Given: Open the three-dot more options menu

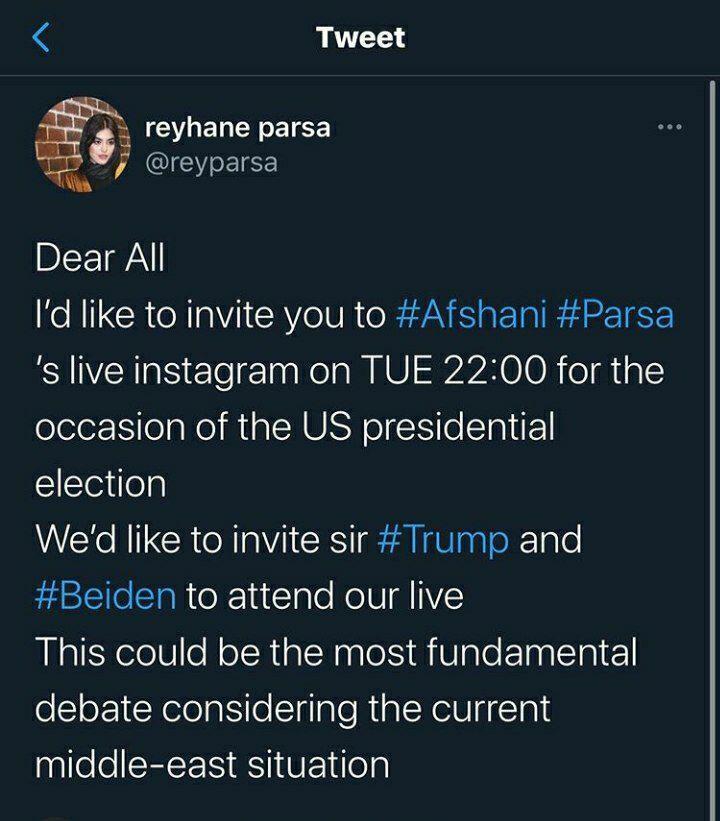Looking at the screenshot, I should click(x=669, y=127).
